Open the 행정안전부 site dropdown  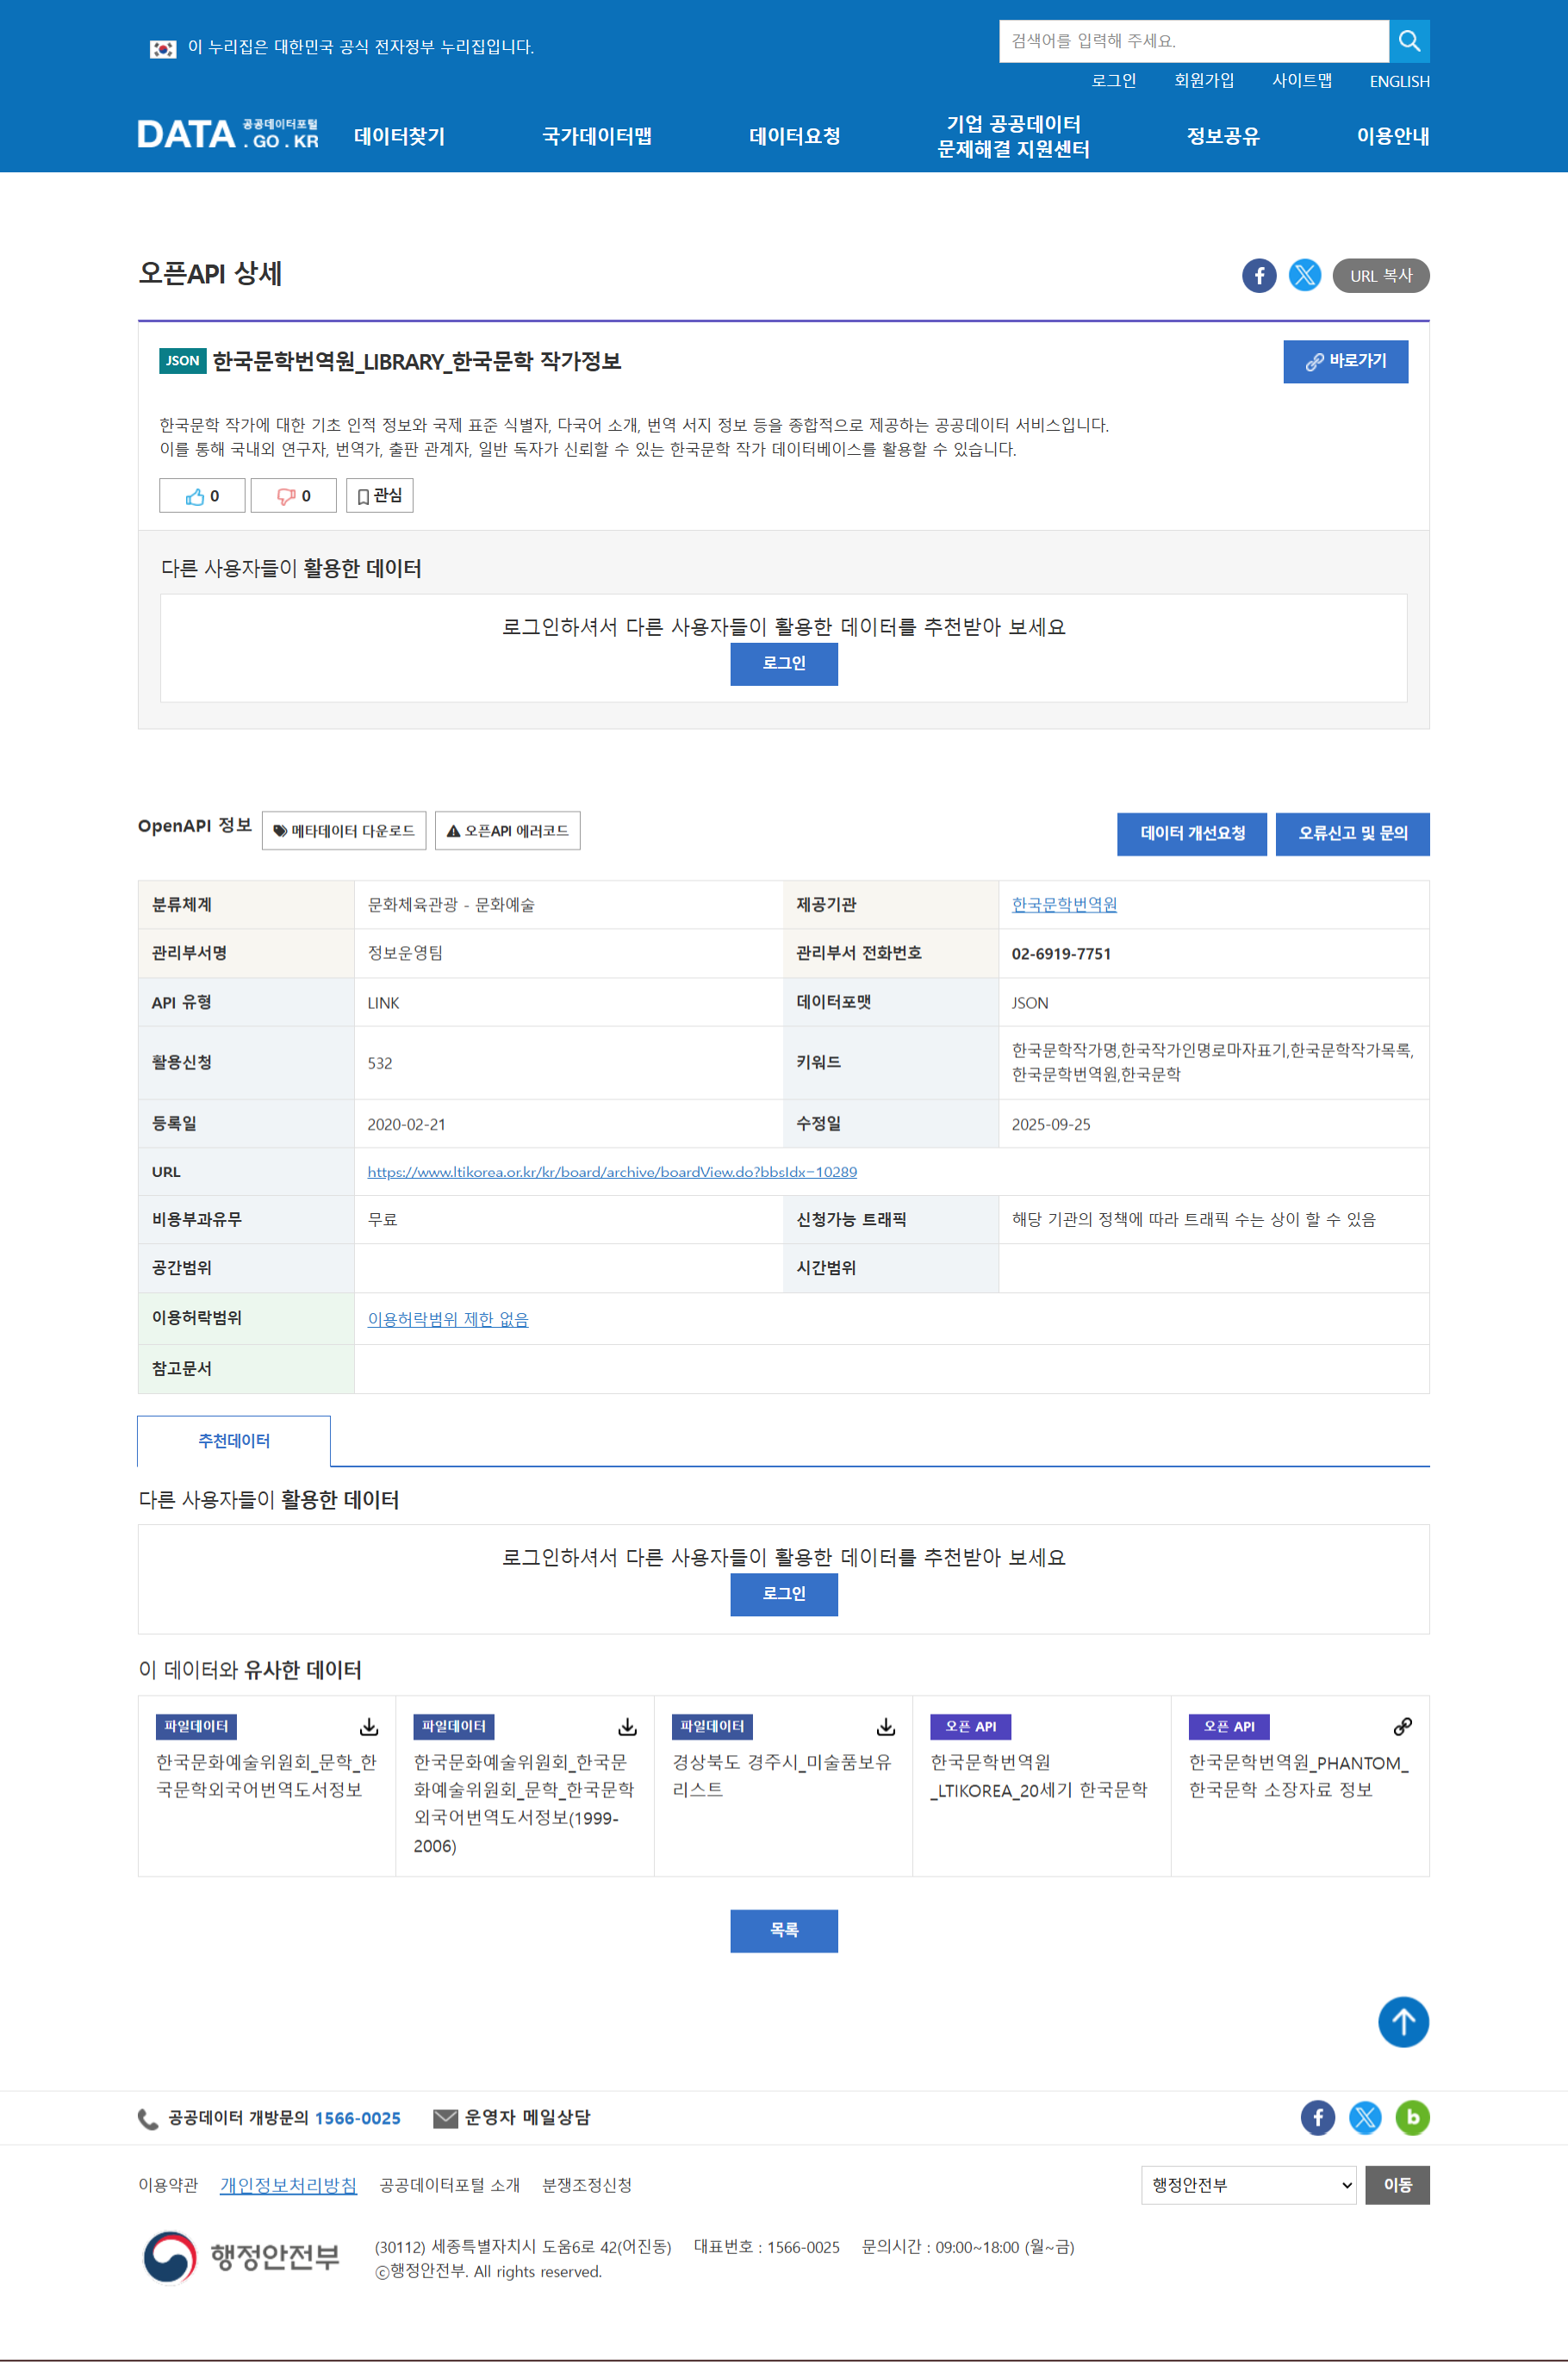(1248, 2185)
